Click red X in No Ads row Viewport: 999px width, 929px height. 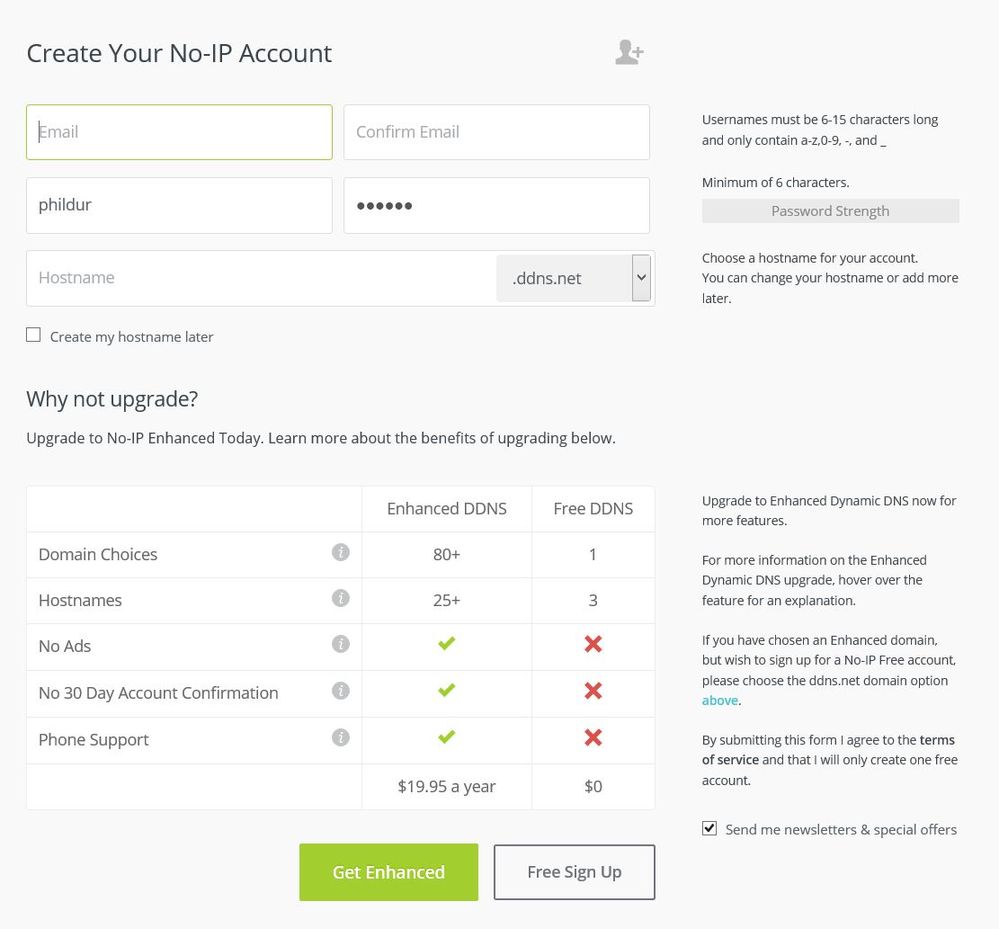click(x=593, y=644)
